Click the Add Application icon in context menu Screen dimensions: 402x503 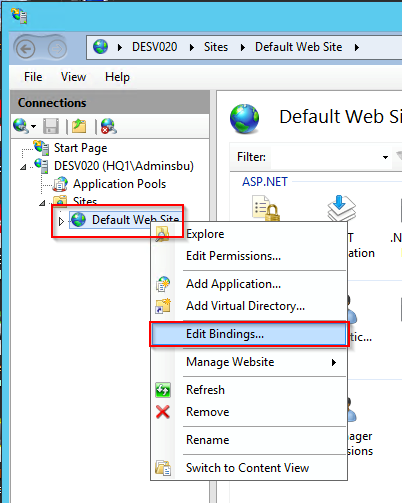pyautogui.click(x=163, y=284)
